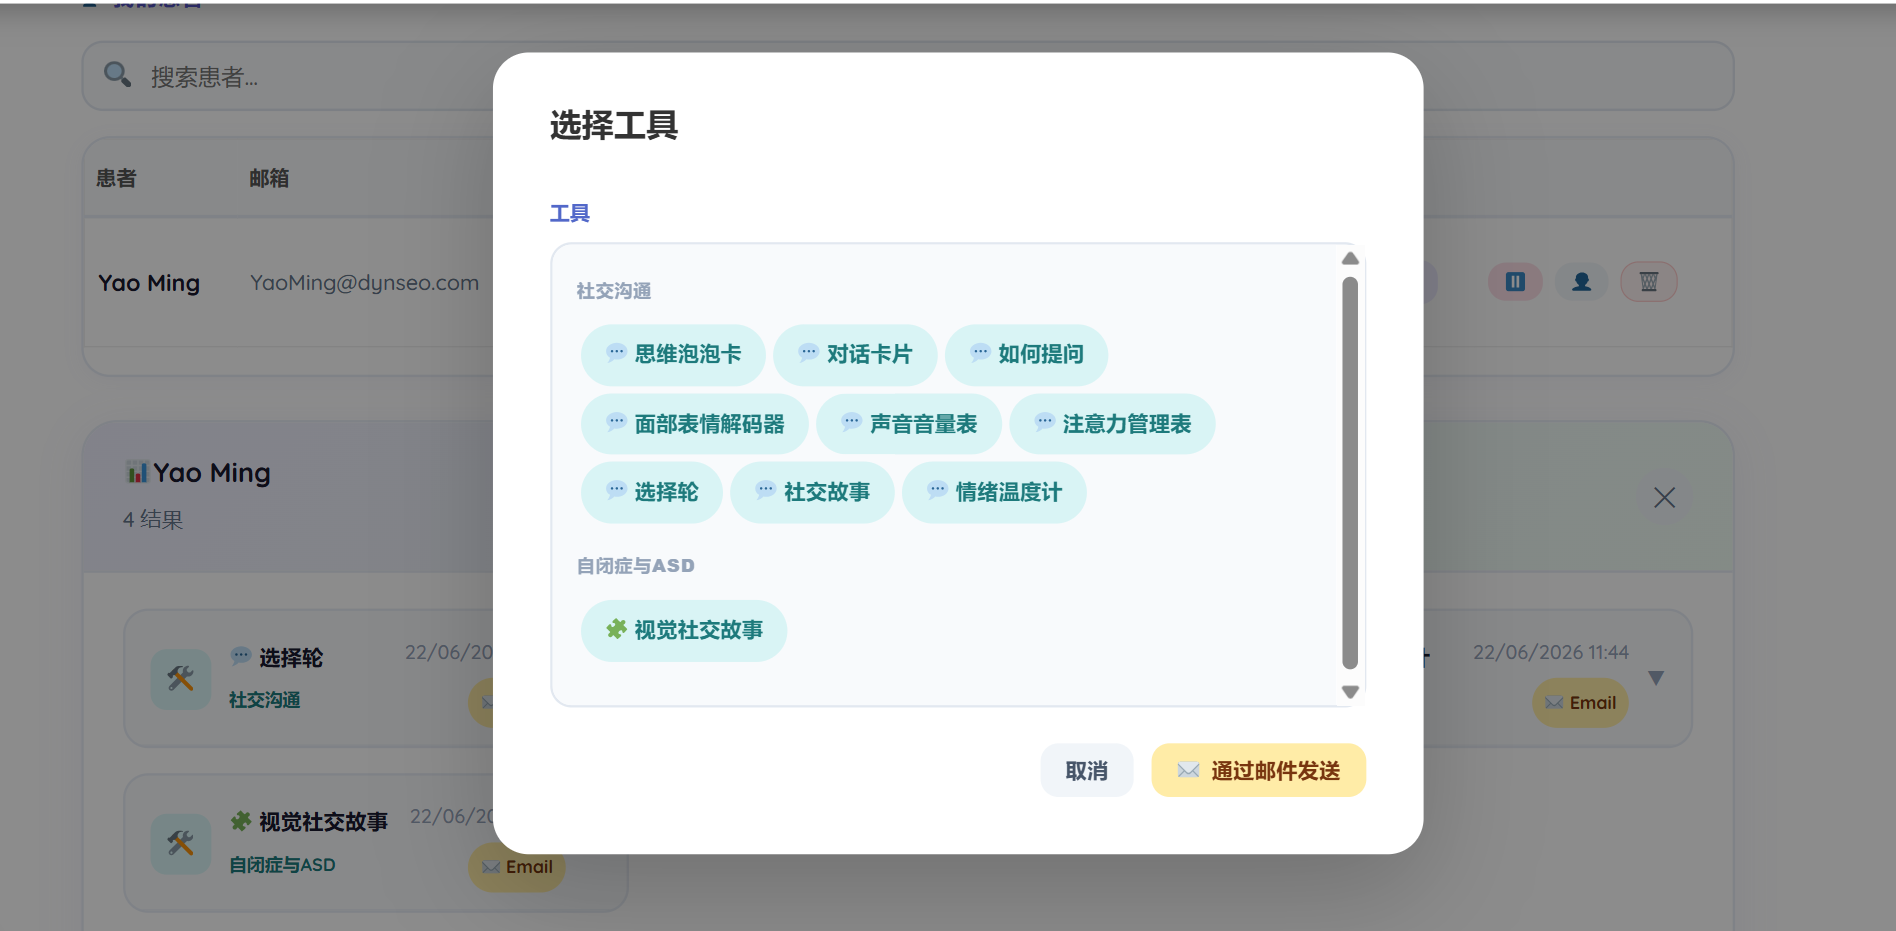Select the 情绪温度计 tool
The image size is (1896, 931).
(994, 492)
